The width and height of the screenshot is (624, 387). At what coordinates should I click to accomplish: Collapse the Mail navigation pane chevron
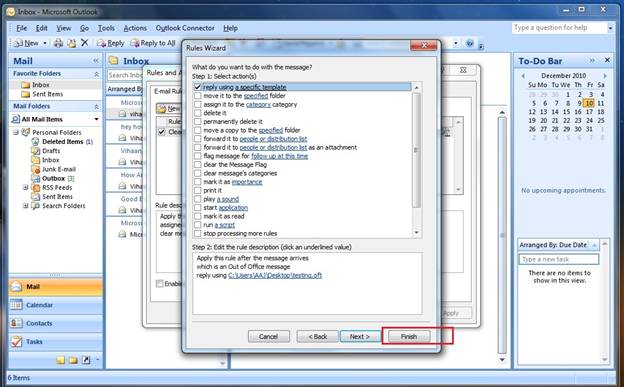point(96,61)
